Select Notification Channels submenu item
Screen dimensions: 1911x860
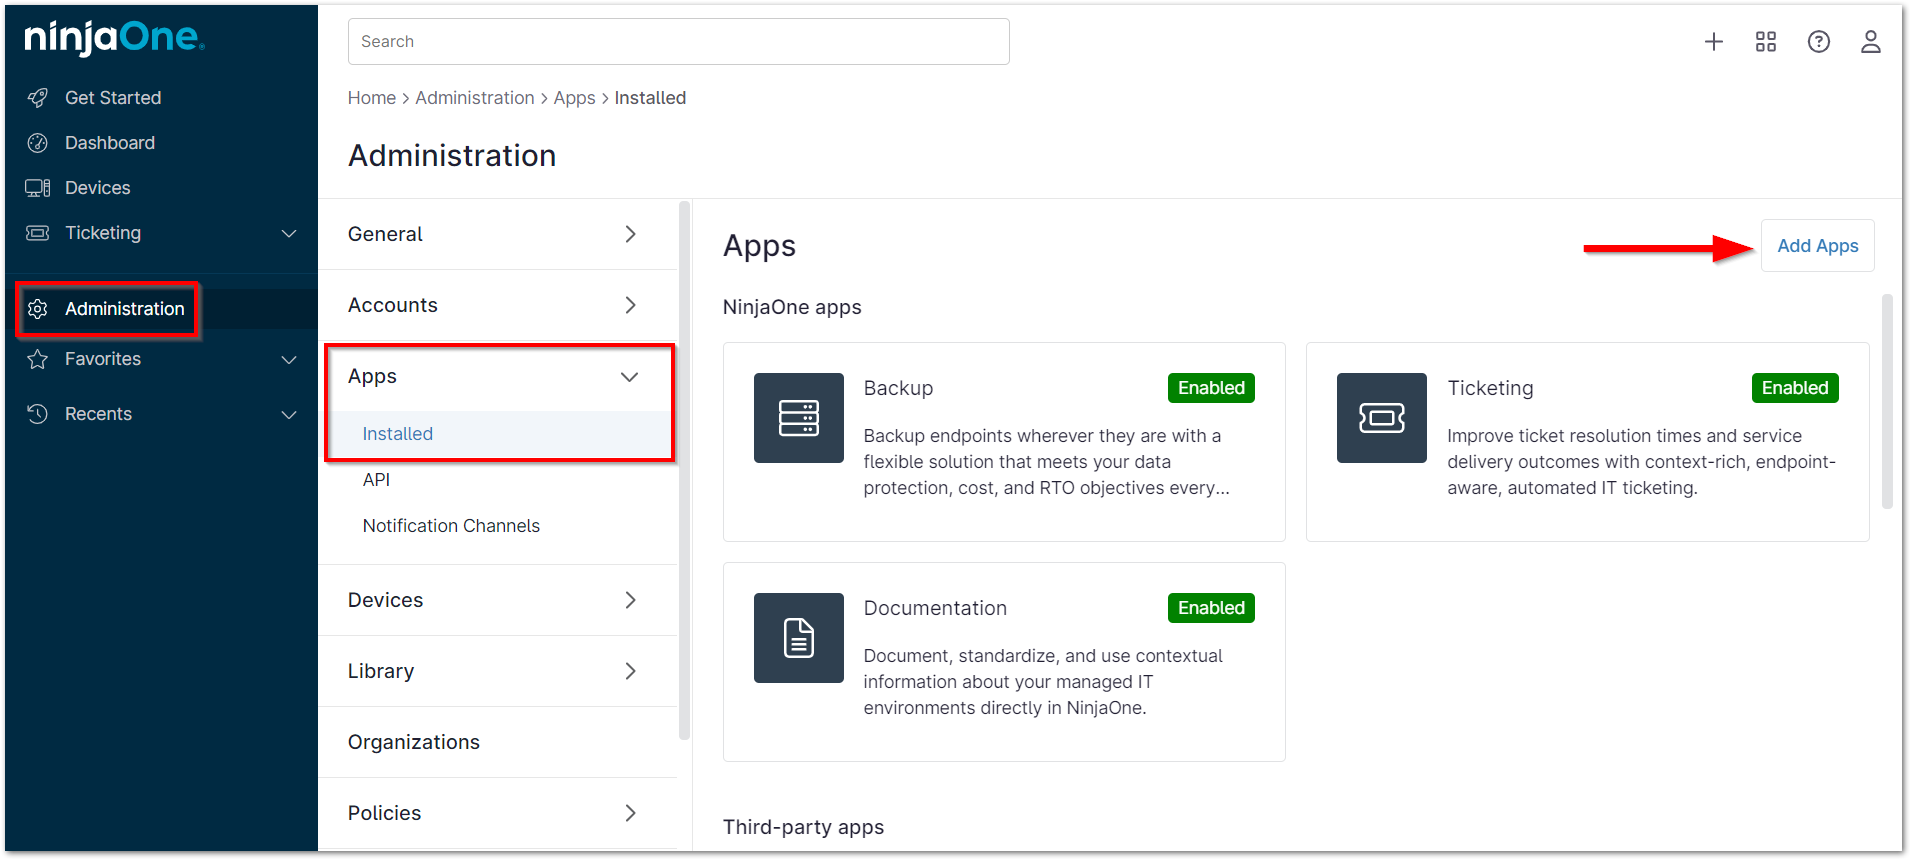(x=451, y=526)
